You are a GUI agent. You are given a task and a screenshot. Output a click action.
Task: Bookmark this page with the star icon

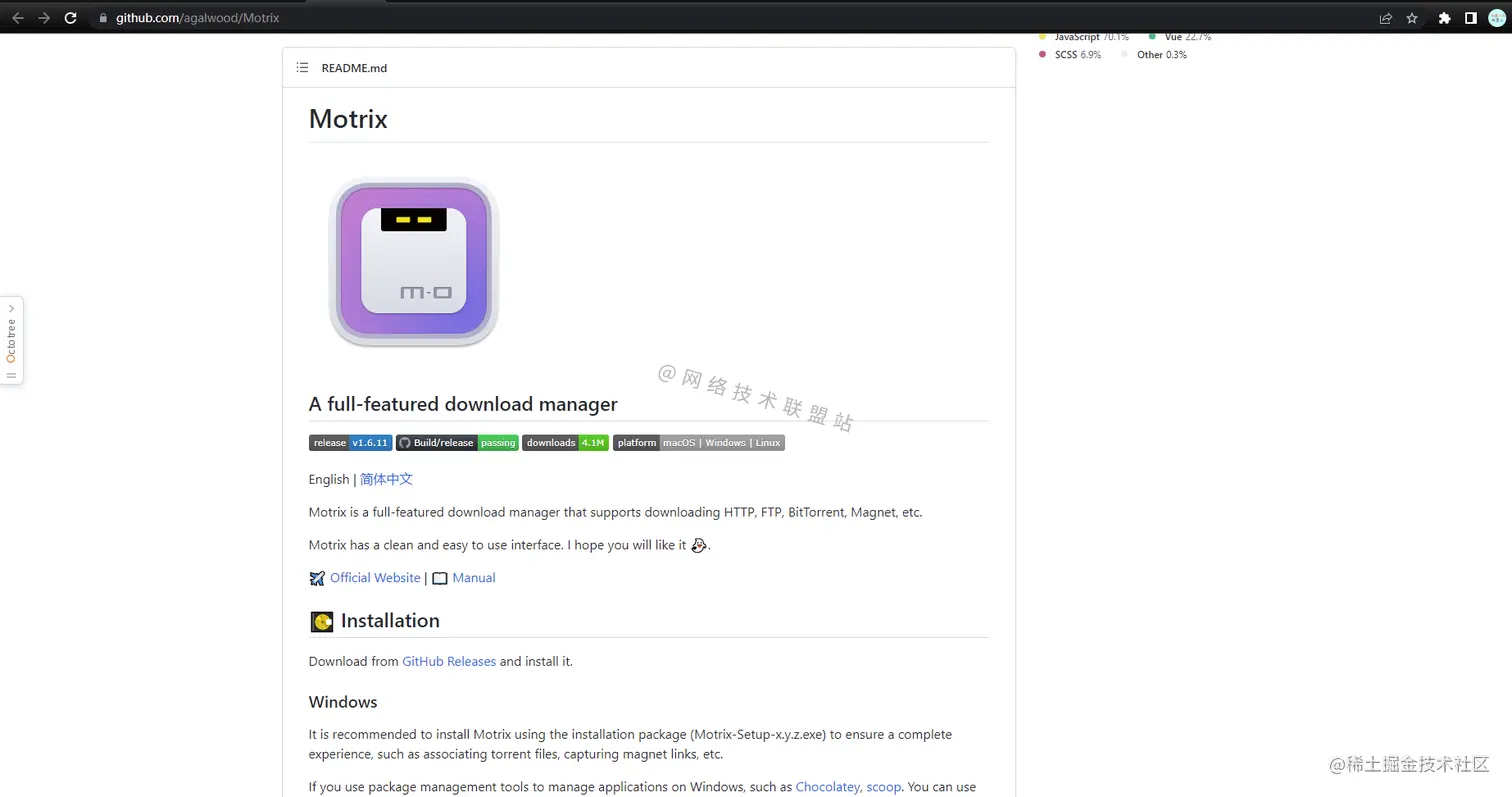pos(1412,18)
